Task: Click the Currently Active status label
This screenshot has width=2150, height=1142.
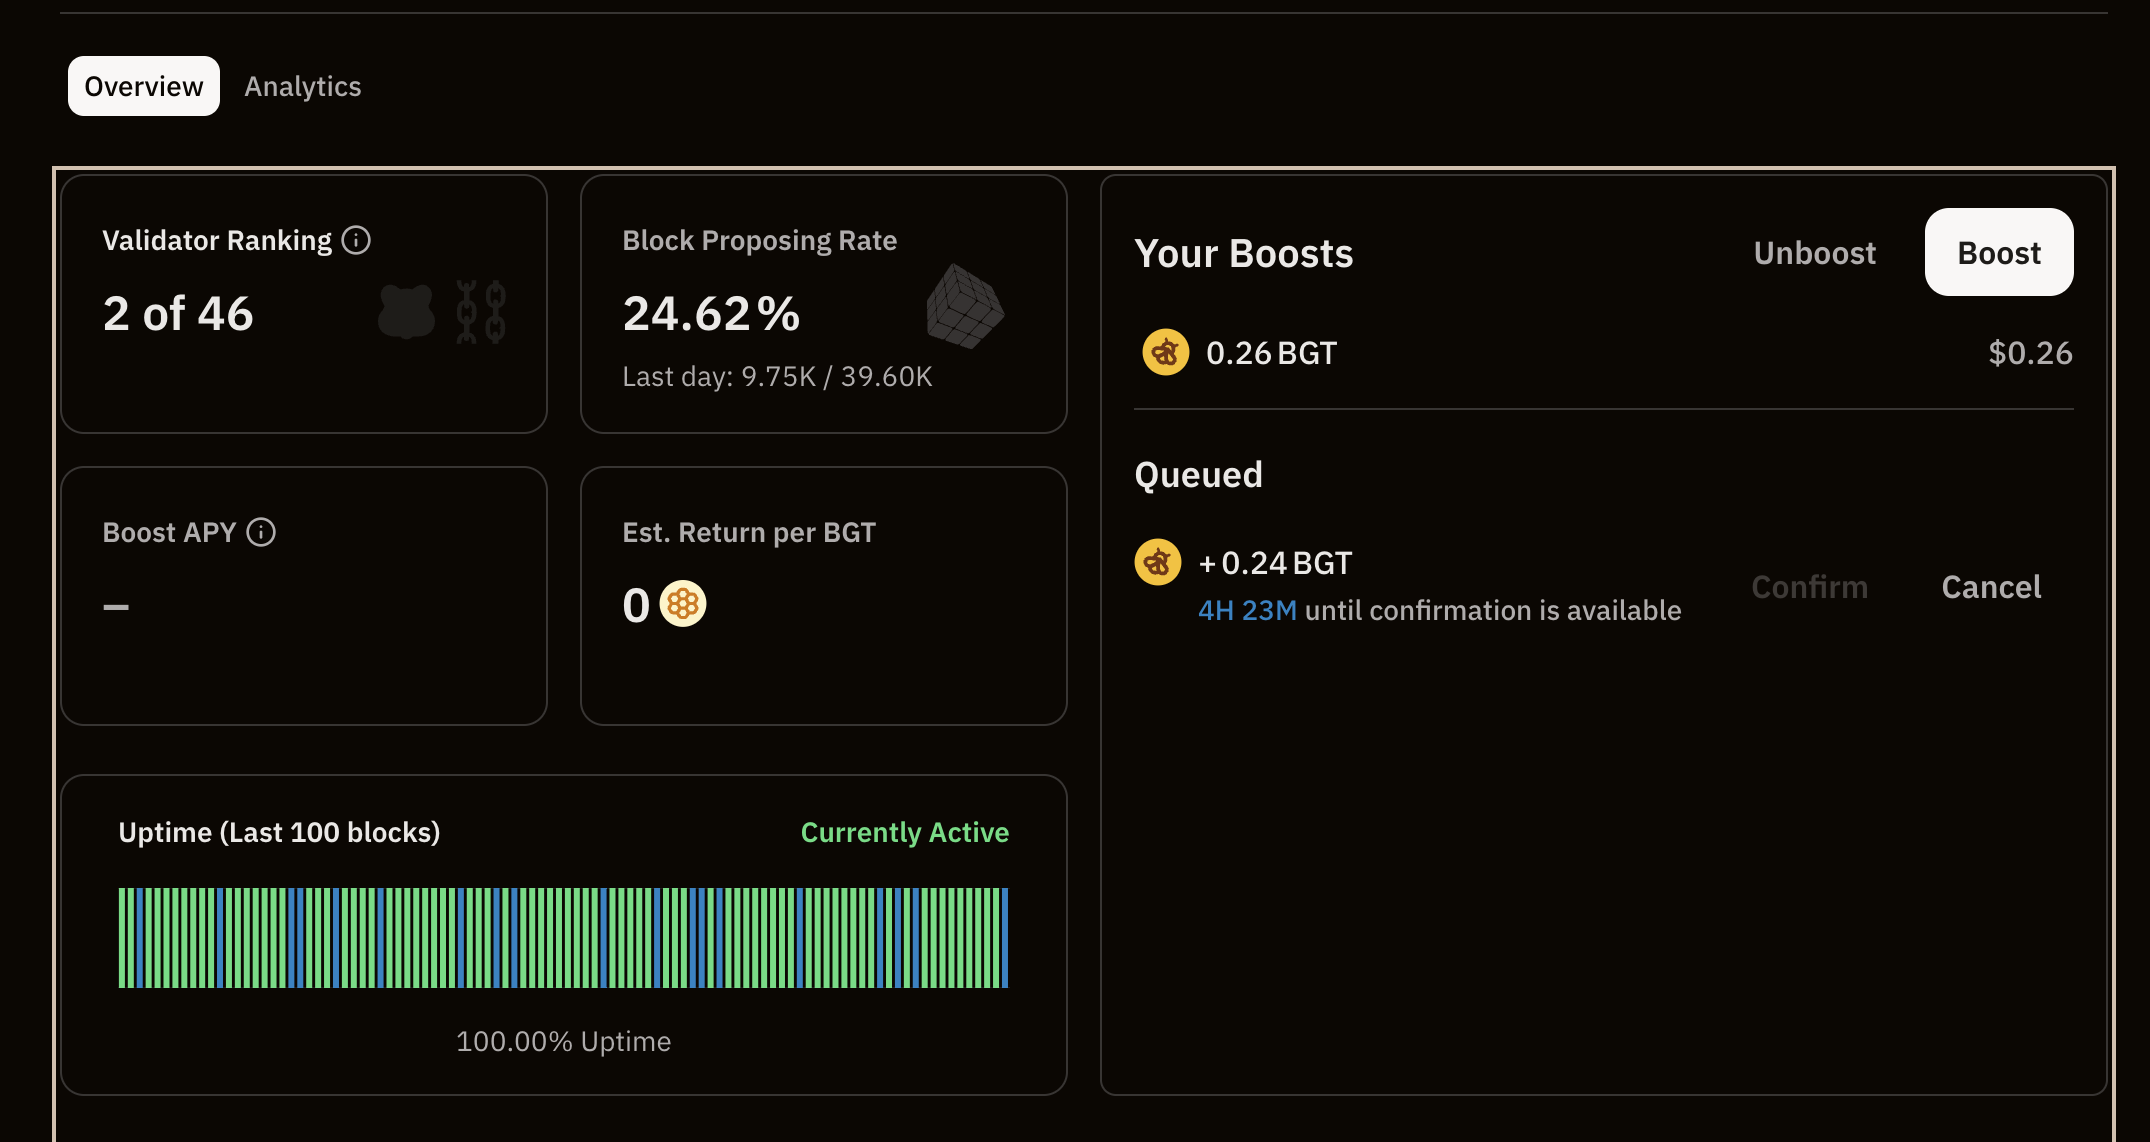Action: pos(904,832)
